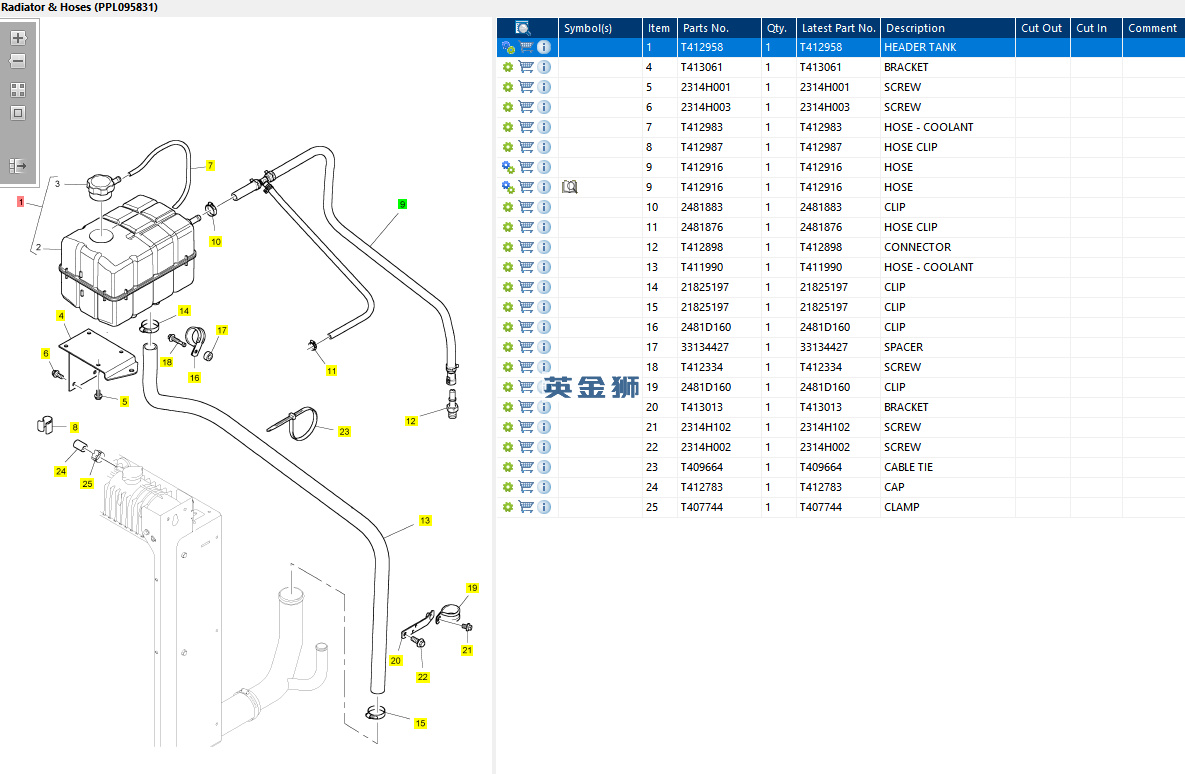Click the search icon in table header
Viewport: 1185px width, 774px height.
pos(522,28)
